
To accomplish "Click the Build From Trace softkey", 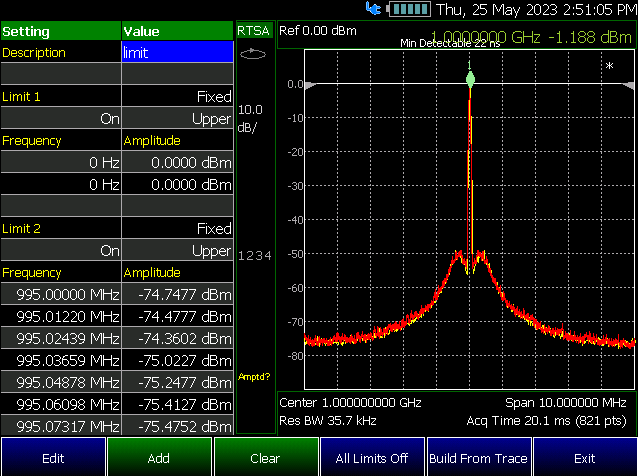I will point(478,458).
